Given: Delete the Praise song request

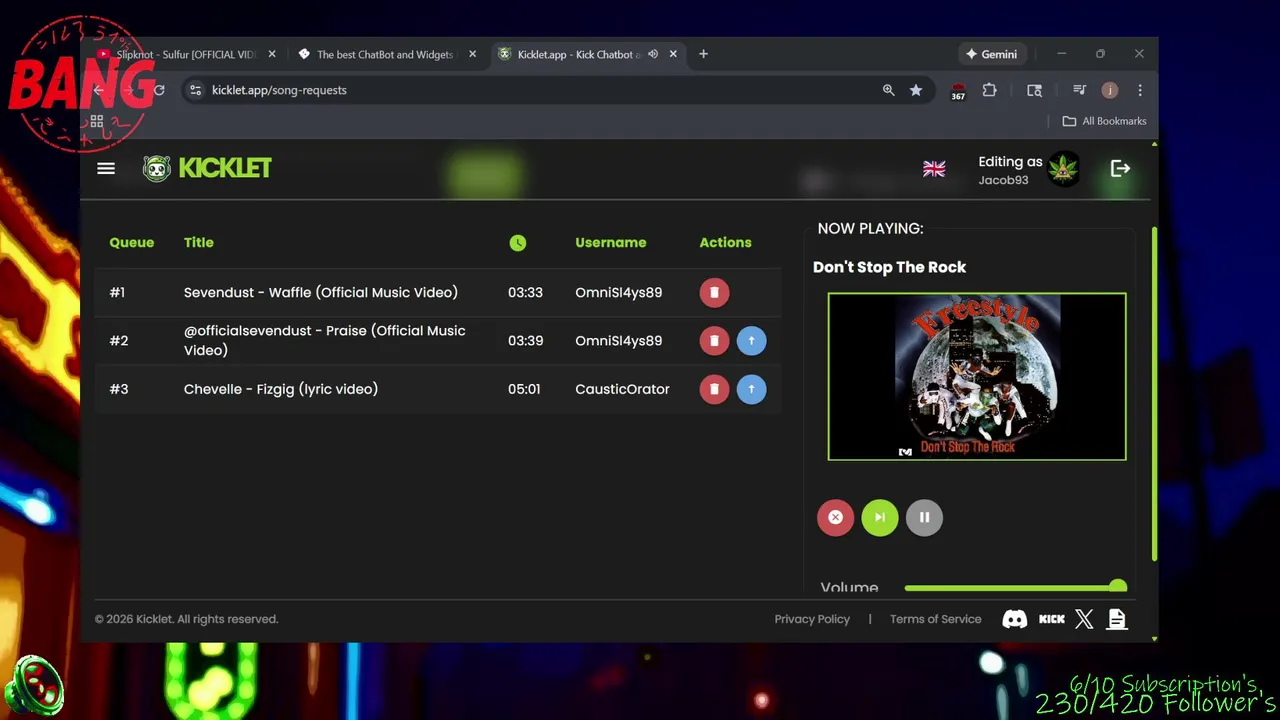Looking at the screenshot, I should (714, 341).
